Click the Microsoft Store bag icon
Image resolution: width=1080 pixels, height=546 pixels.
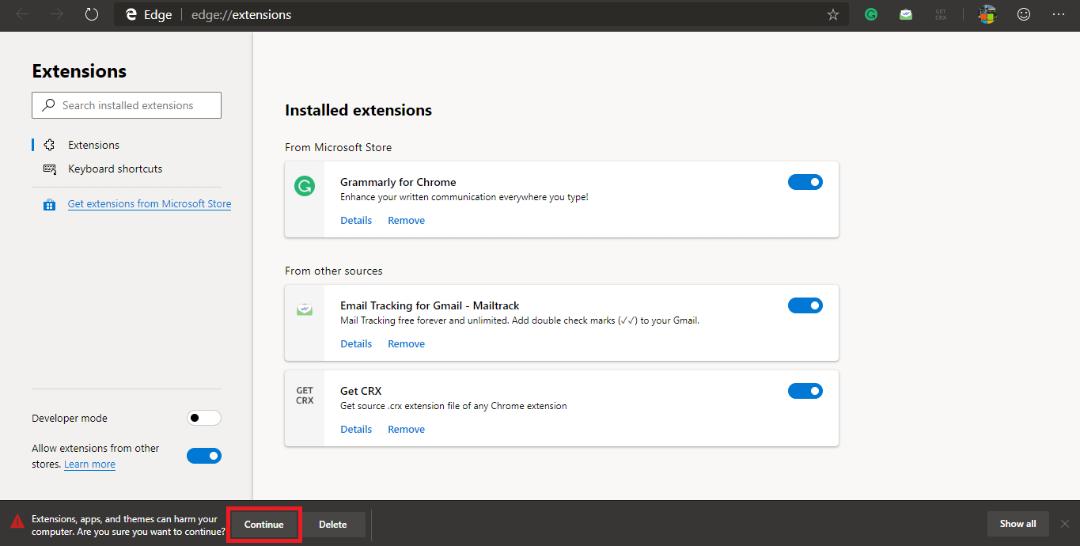(49, 204)
